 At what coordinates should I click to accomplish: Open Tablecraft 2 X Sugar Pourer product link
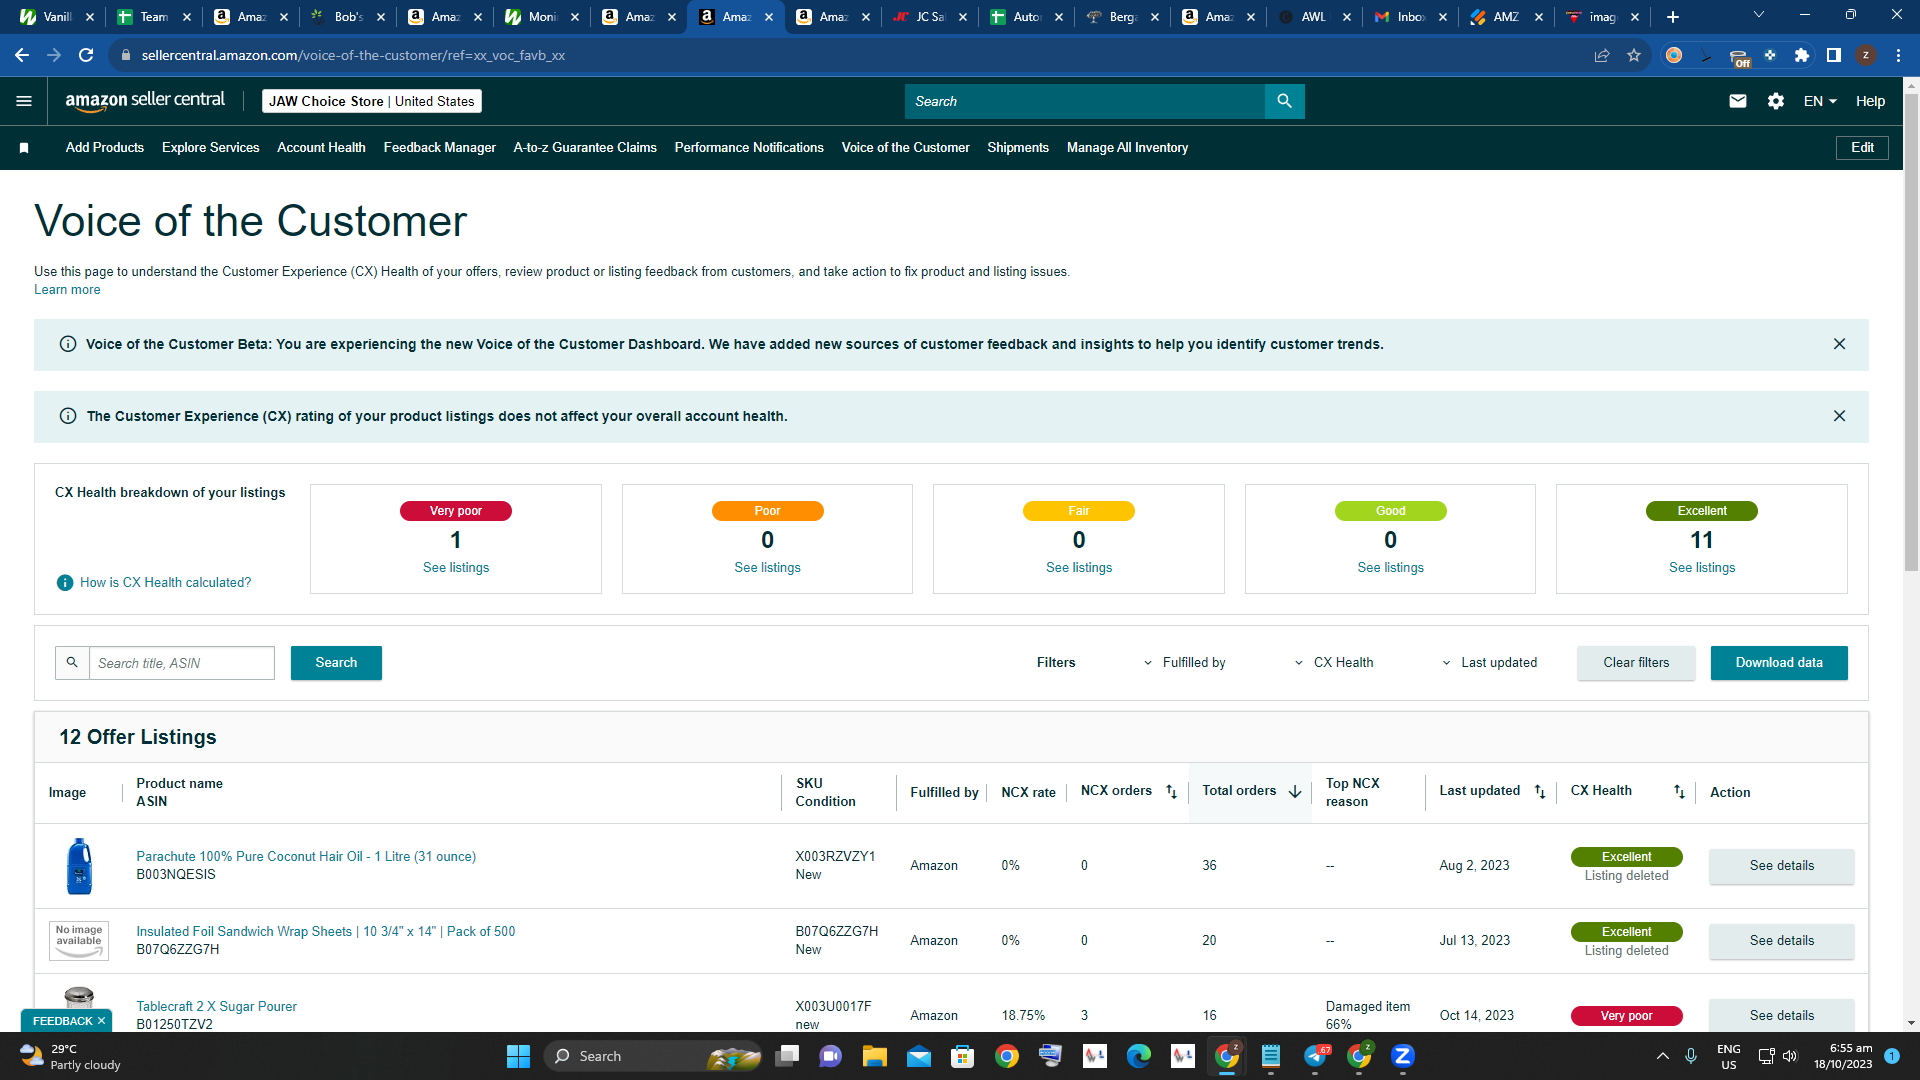(217, 1007)
